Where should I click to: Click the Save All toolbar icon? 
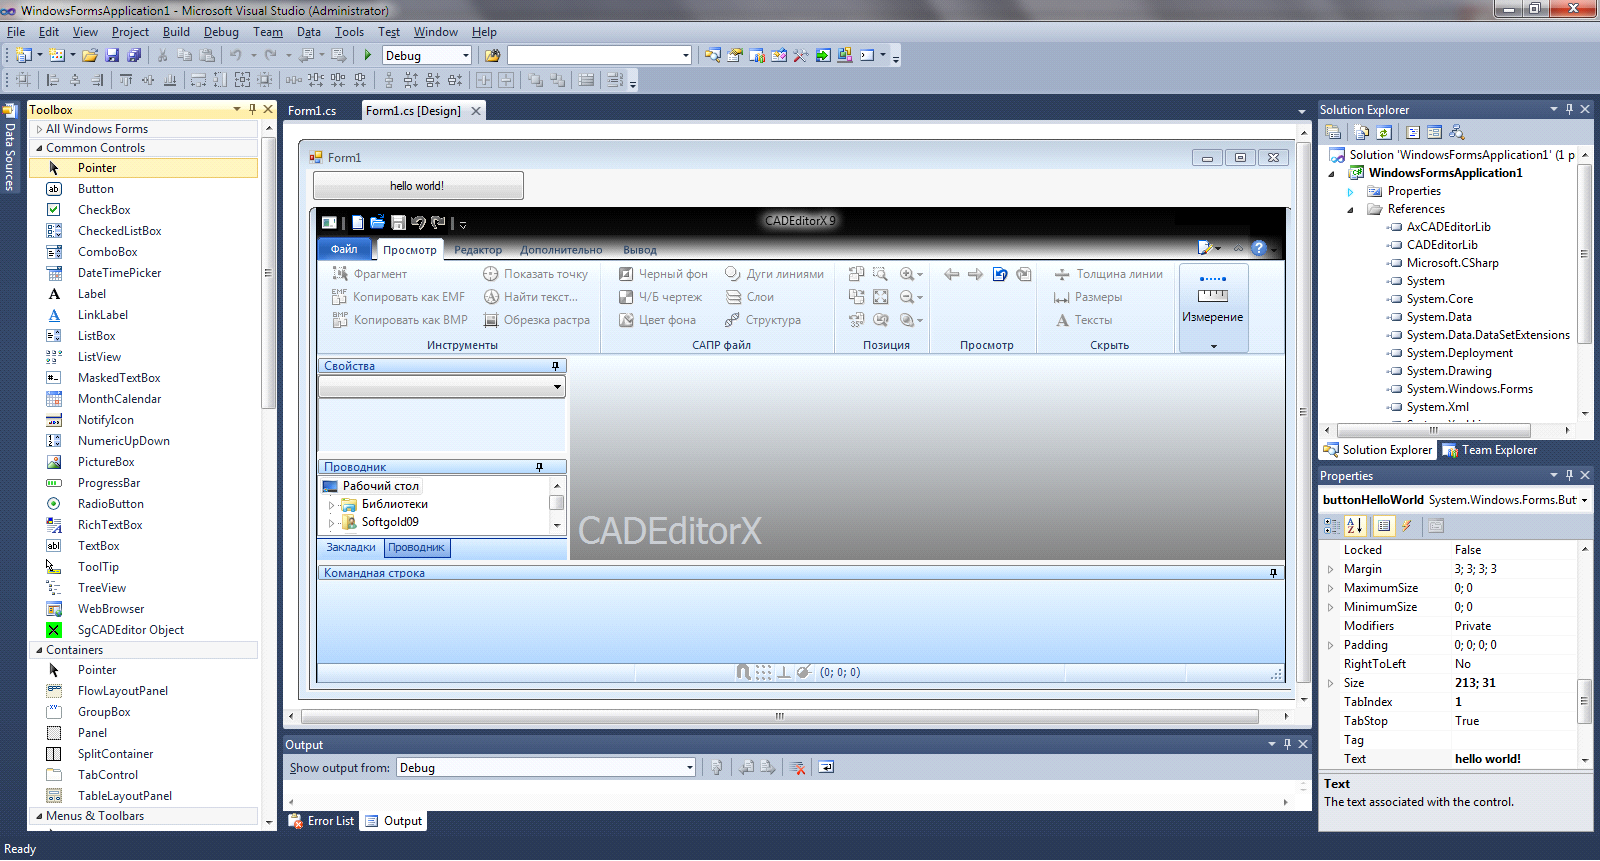[134, 55]
